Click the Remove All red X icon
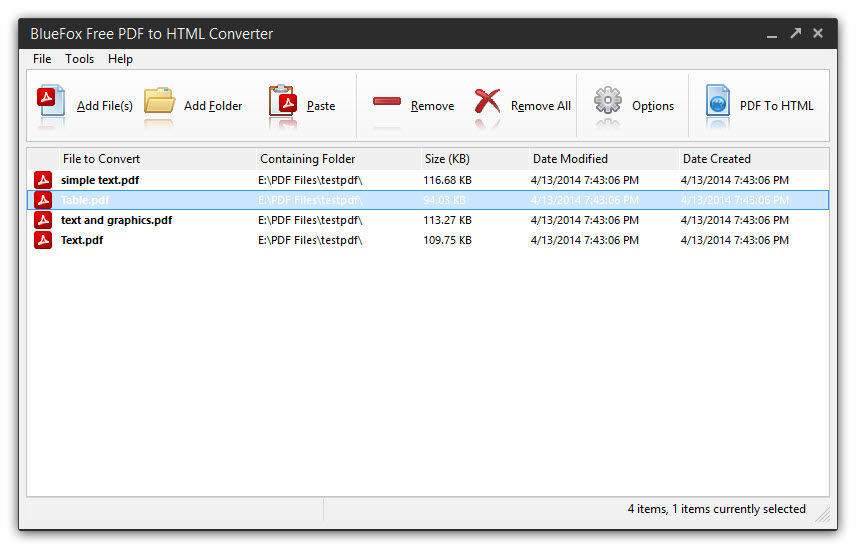The image size is (856, 548). pos(487,102)
